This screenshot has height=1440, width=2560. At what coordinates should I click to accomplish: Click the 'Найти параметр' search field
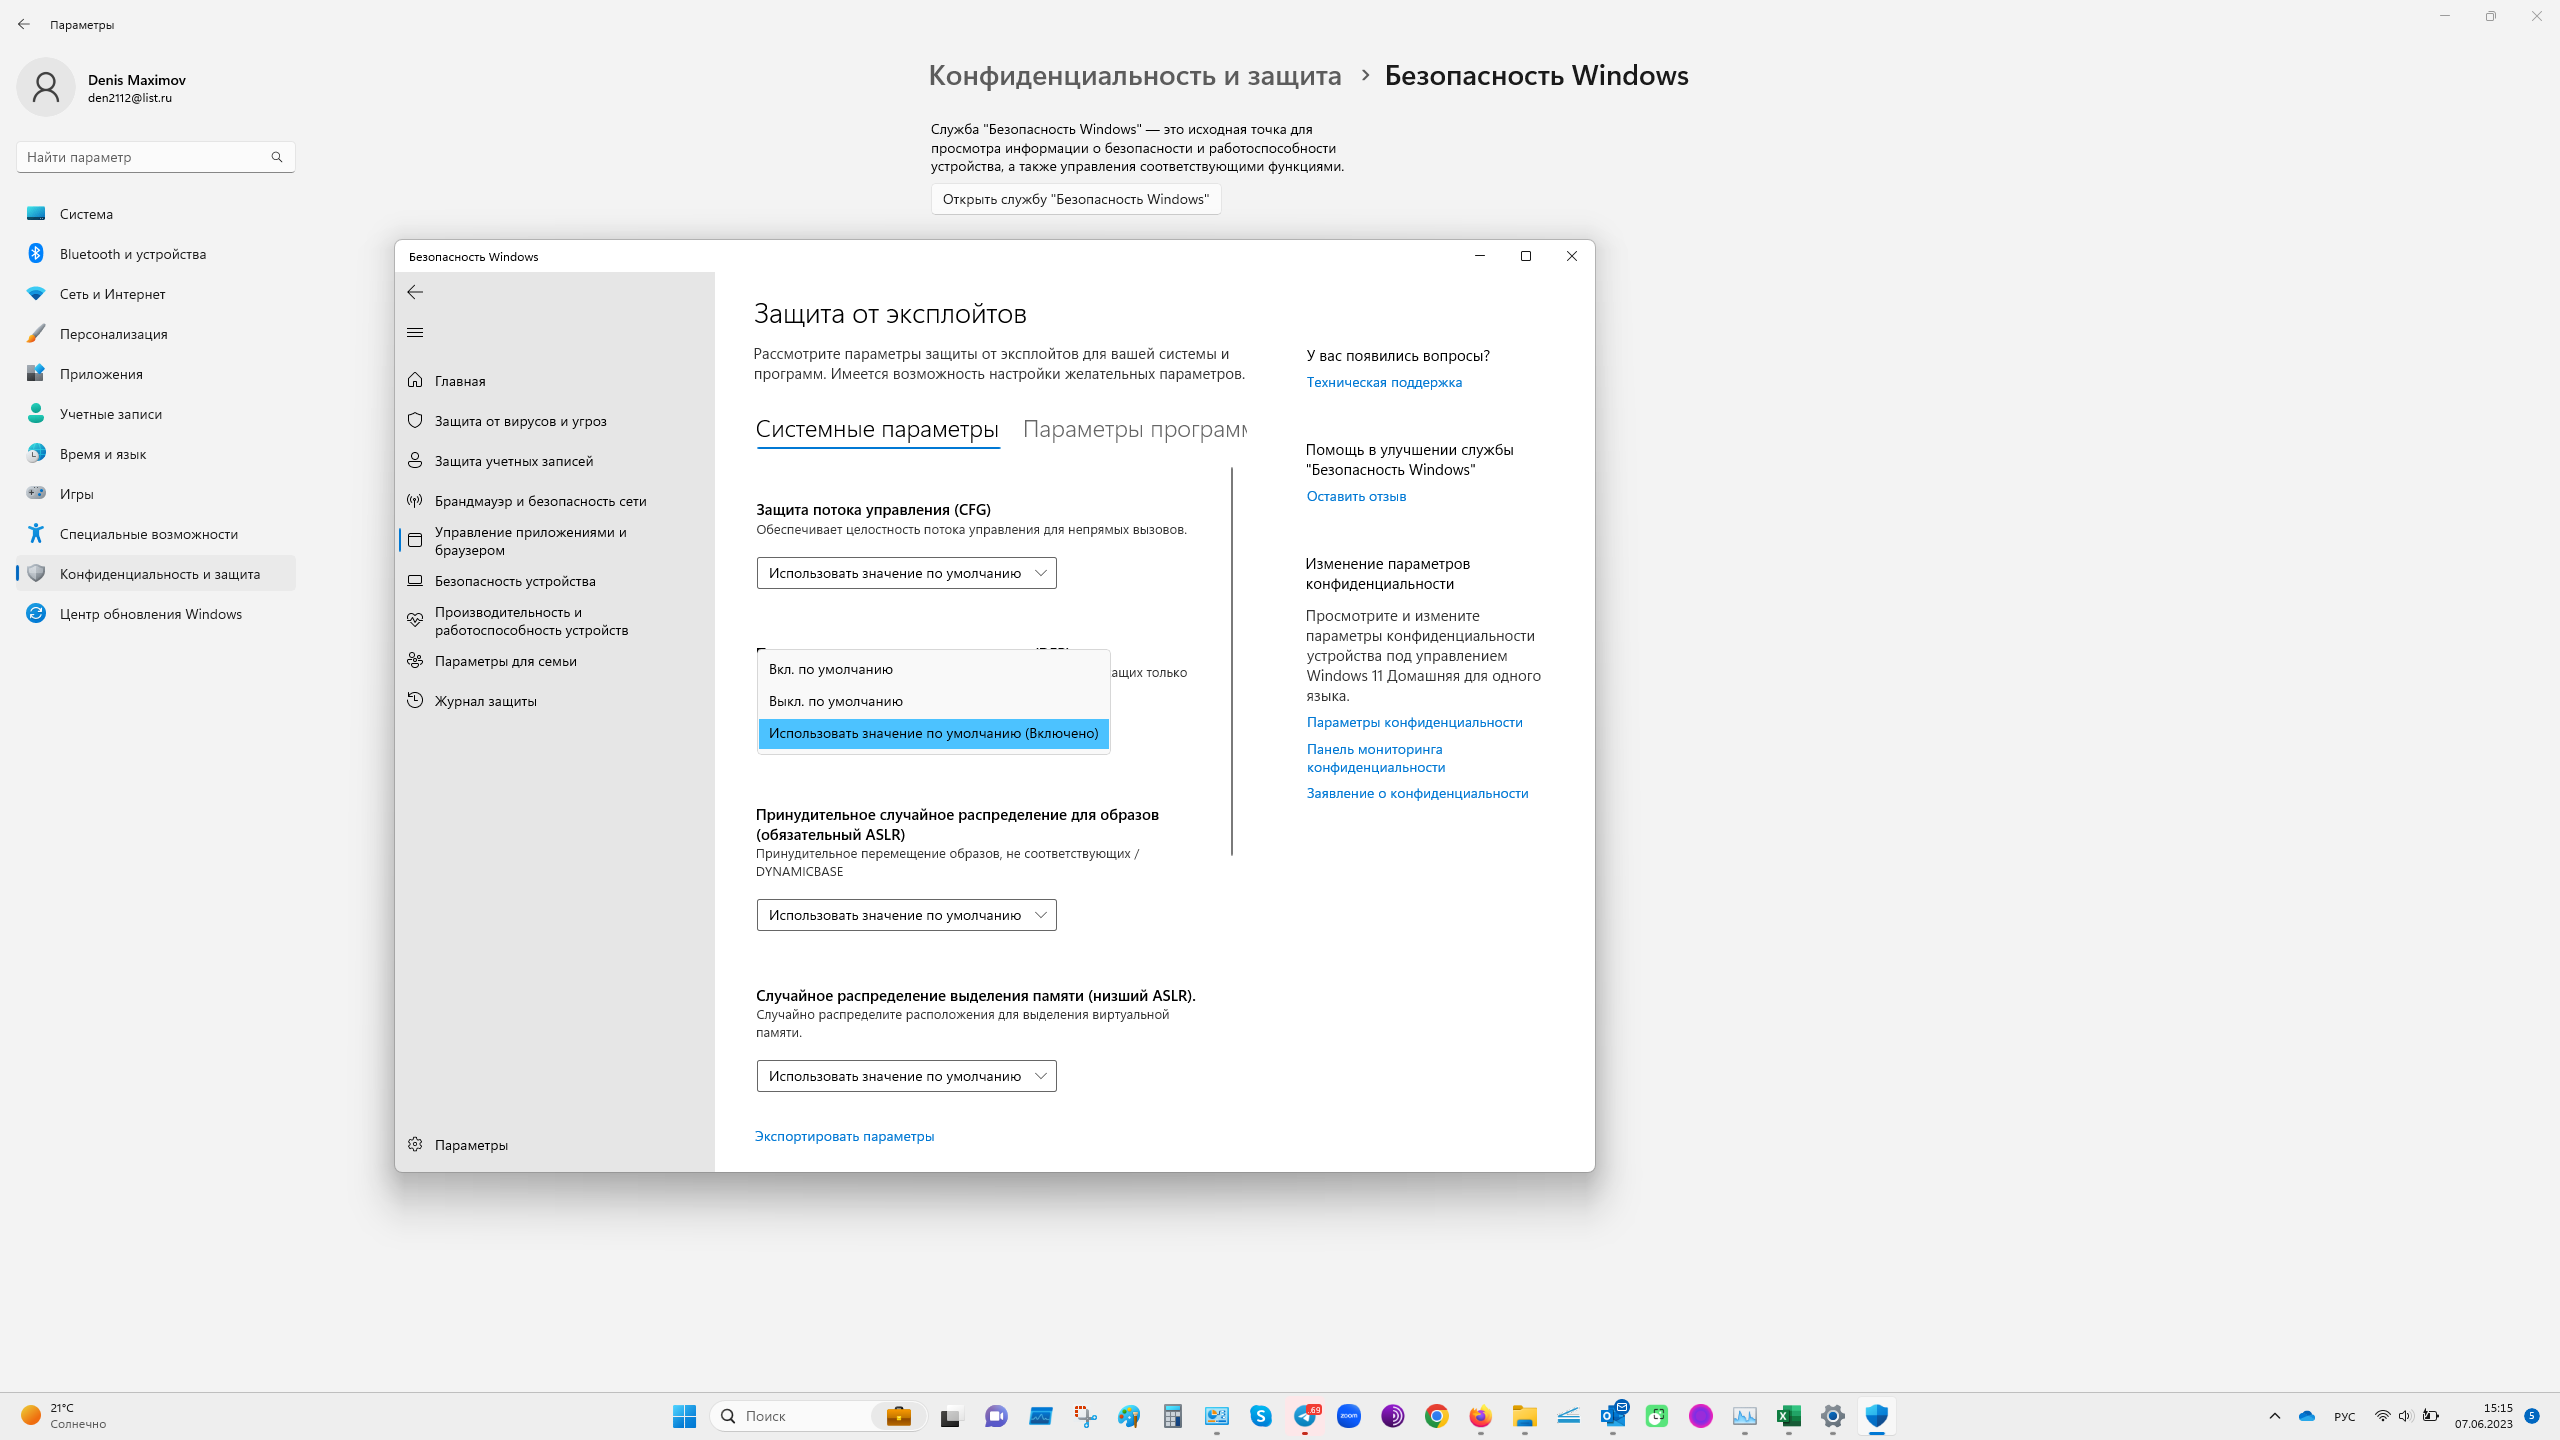(x=145, y=157)
